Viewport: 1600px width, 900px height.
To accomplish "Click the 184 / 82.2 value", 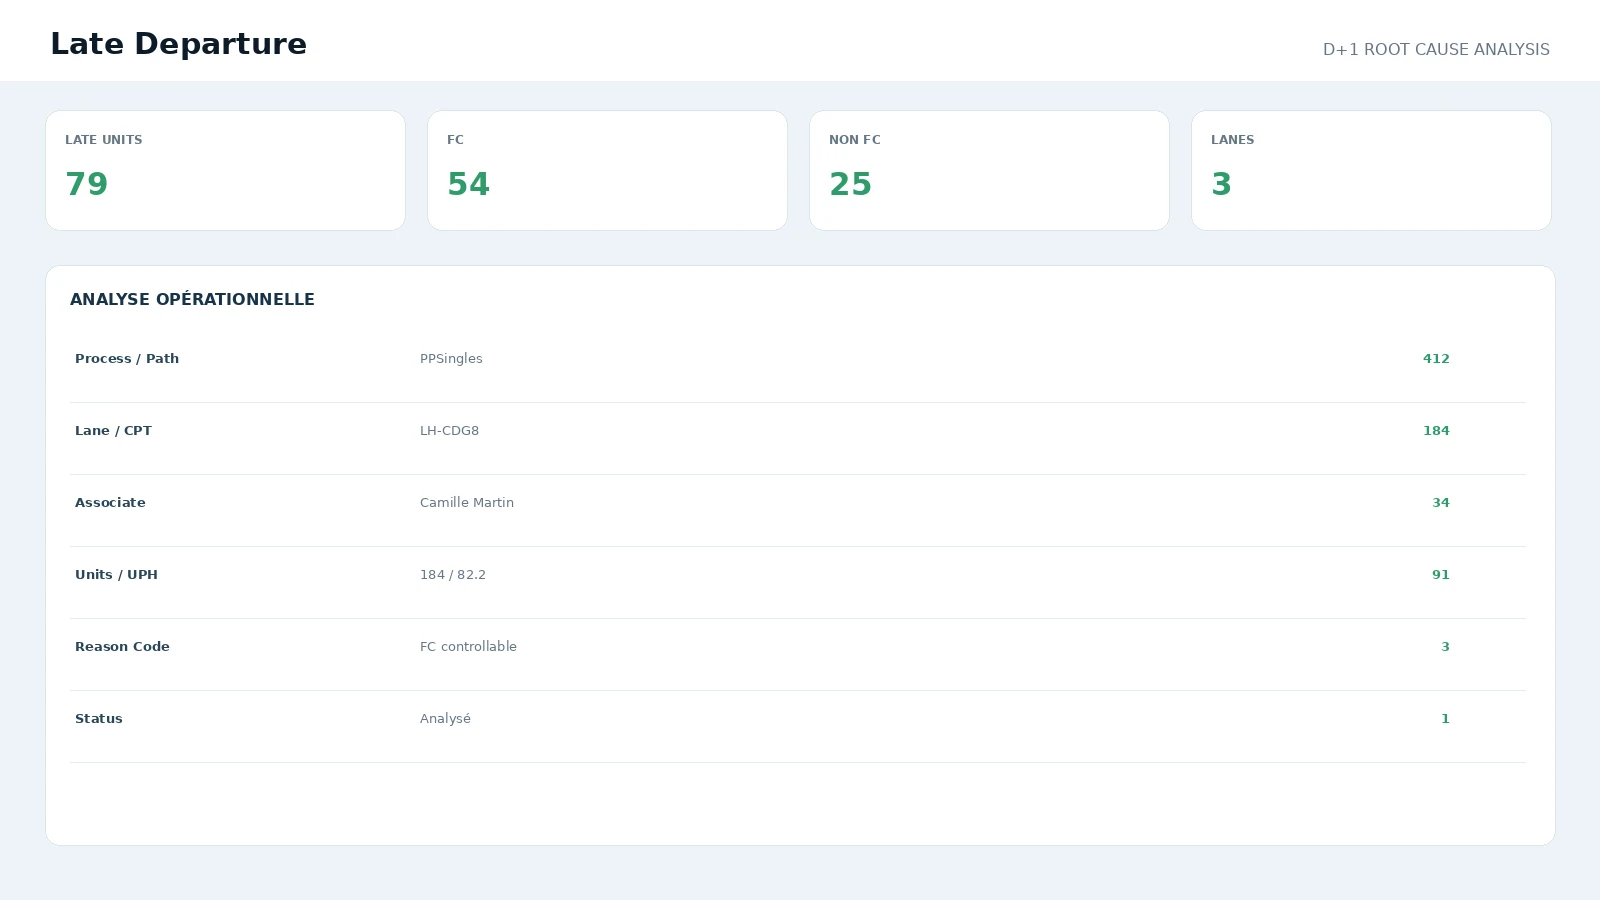I will click(x=453, y=575).
